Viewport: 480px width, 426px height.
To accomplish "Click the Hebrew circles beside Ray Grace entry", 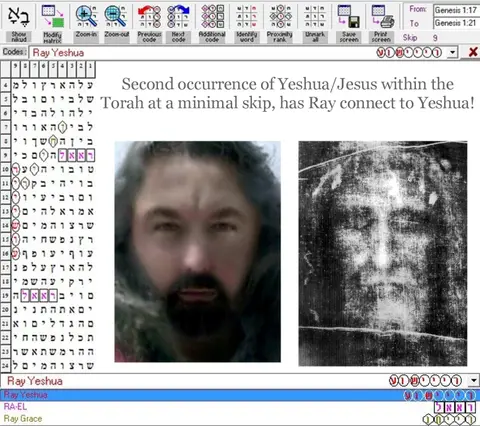I will coord(449,419).
